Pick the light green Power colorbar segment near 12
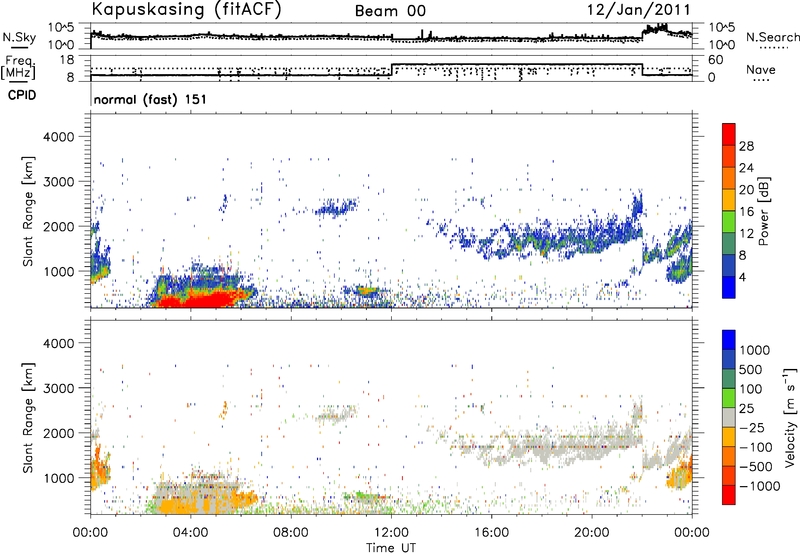800x554 pixels. coord(729,222)
